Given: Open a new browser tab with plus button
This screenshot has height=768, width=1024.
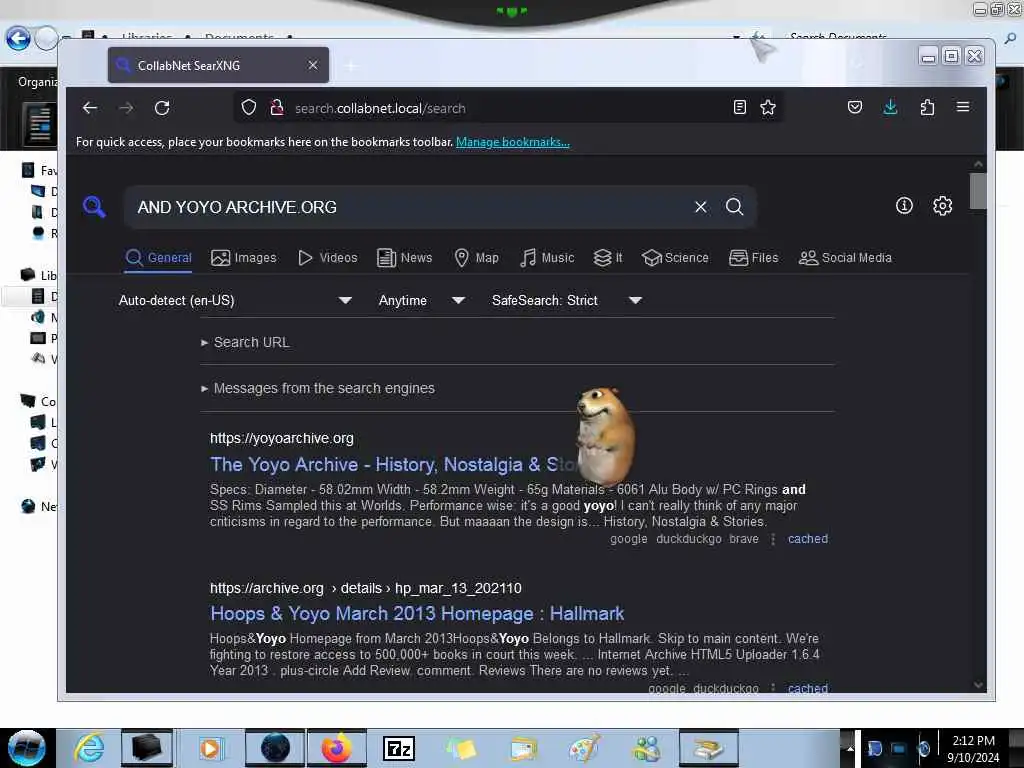Looking at the screenshot, I should (x=351, y=66).
